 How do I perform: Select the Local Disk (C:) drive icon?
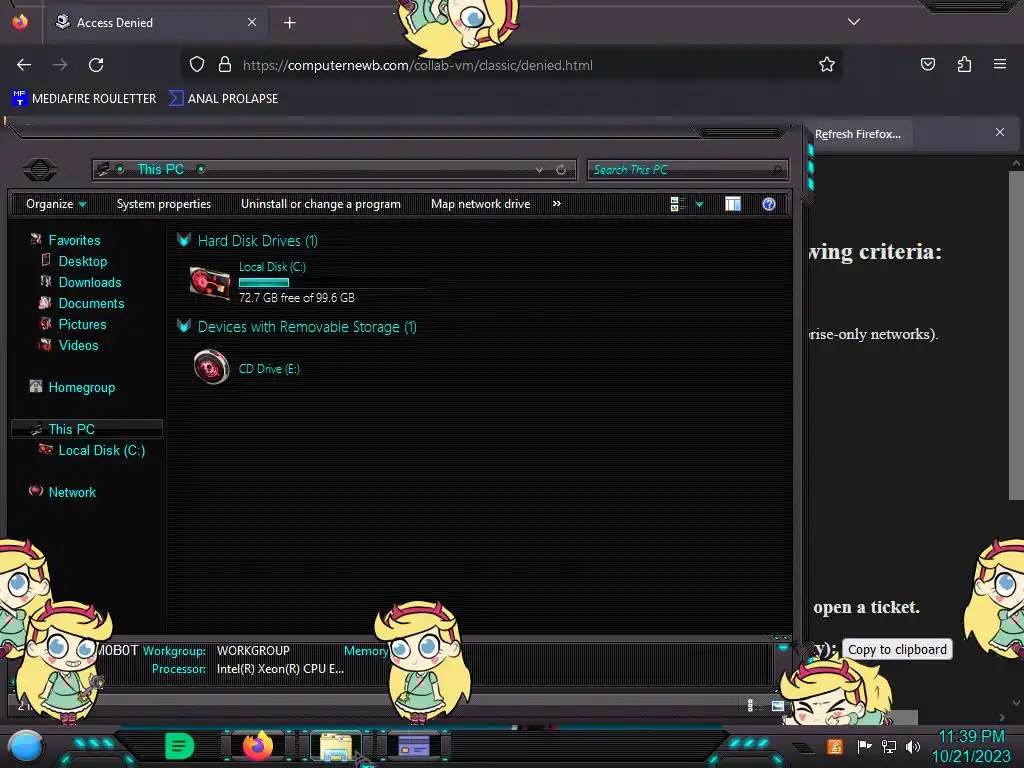coord(210,283)
